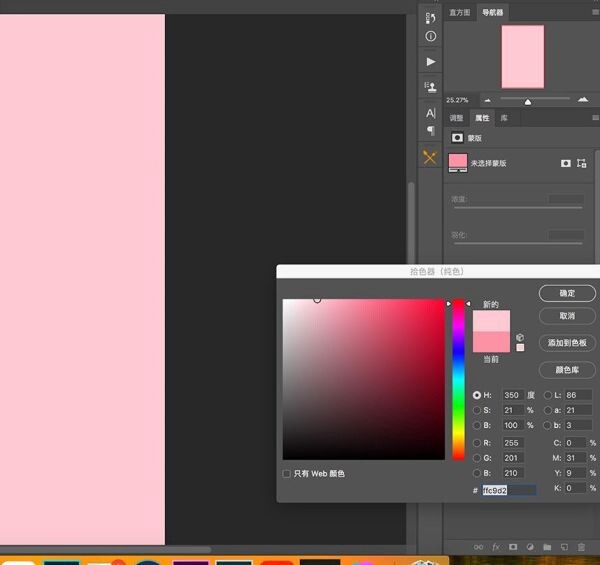600x565 pixels.
Task: Open the Properties panel flyout menu
Action: [x=595, y=118]
